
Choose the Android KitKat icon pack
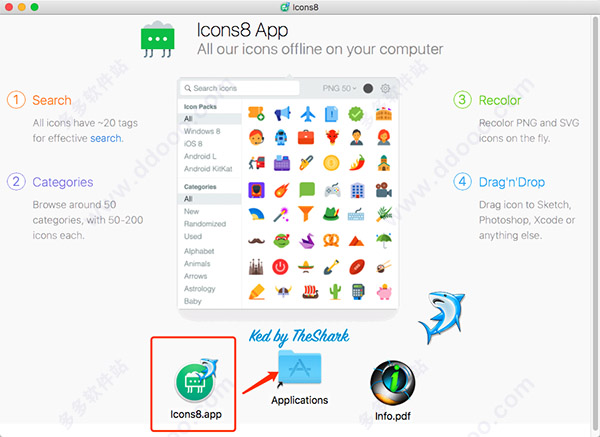[x=208, y=169]
